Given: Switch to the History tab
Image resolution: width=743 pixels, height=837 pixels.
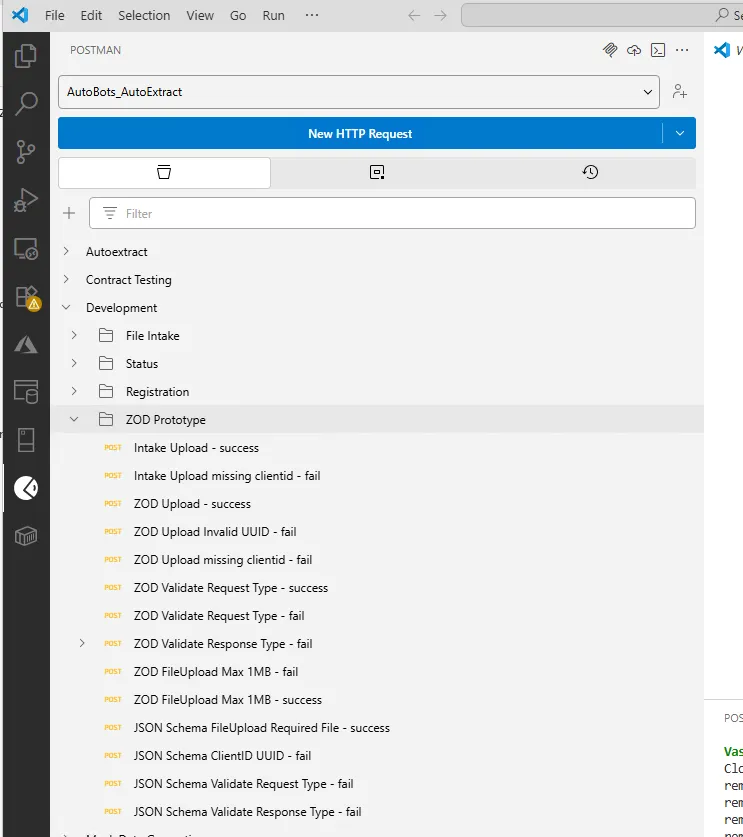Looking at the screenshot, I should pos(590,172).
